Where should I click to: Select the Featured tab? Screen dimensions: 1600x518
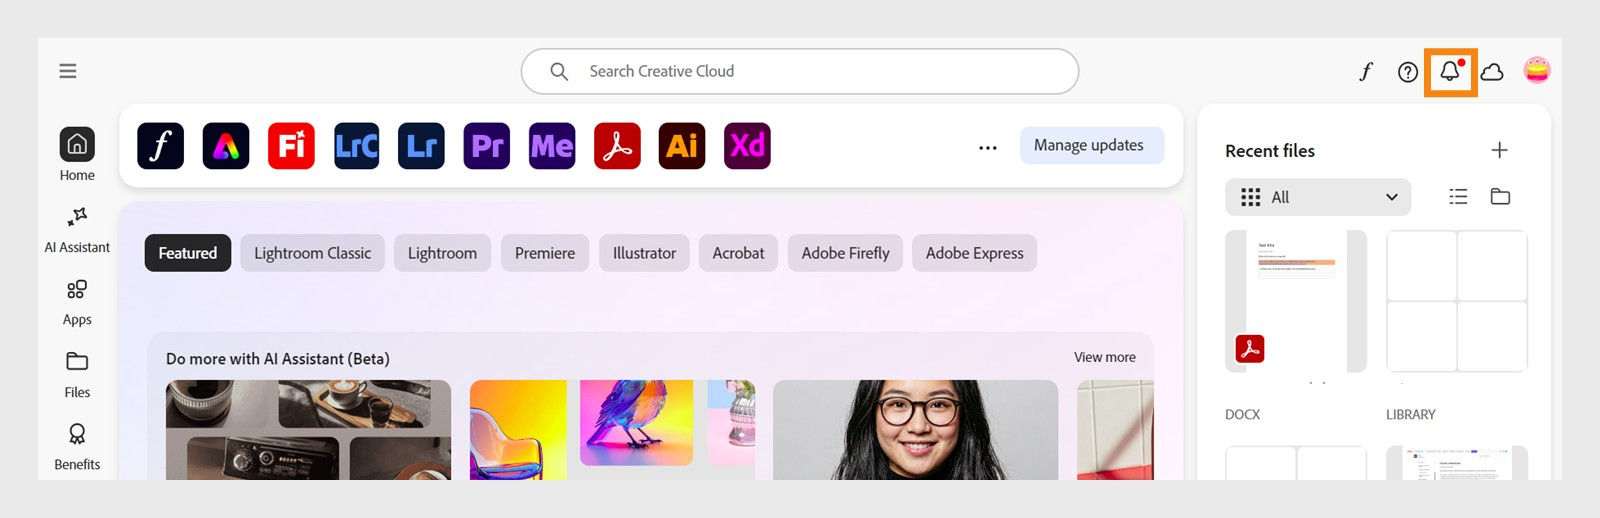[188, 253]
